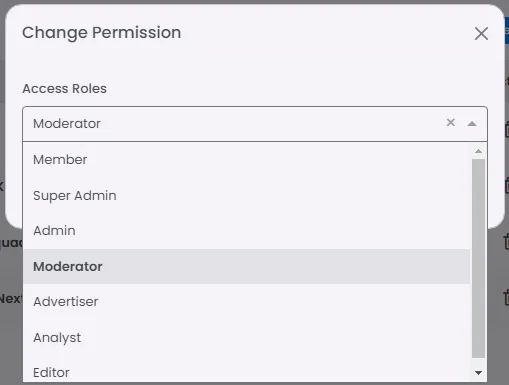This screenshot has height=385, width=509.
Task: Clear the selected Moderator role
Action: [450, 122]
